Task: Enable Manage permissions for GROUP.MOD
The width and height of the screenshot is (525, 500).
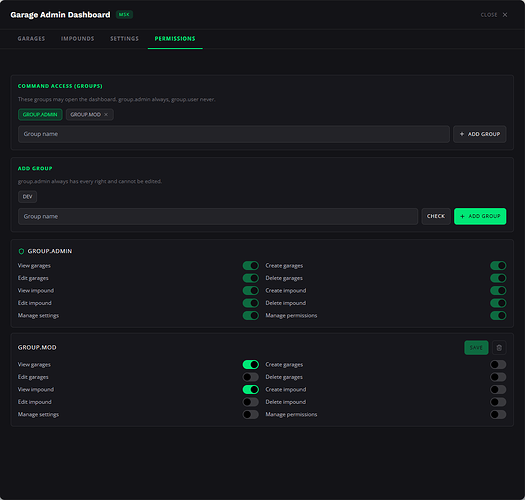Action: (x=498, y=415)
